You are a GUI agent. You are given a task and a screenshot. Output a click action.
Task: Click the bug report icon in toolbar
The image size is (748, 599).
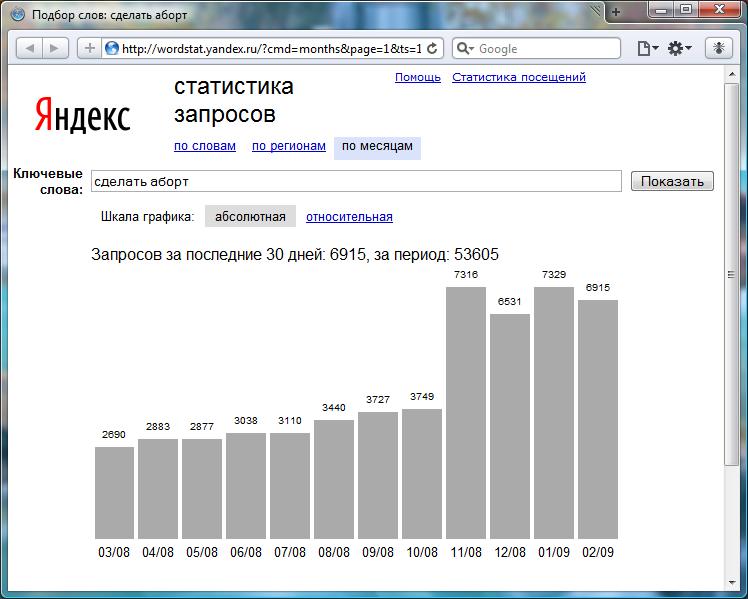[x=719, y=48]
